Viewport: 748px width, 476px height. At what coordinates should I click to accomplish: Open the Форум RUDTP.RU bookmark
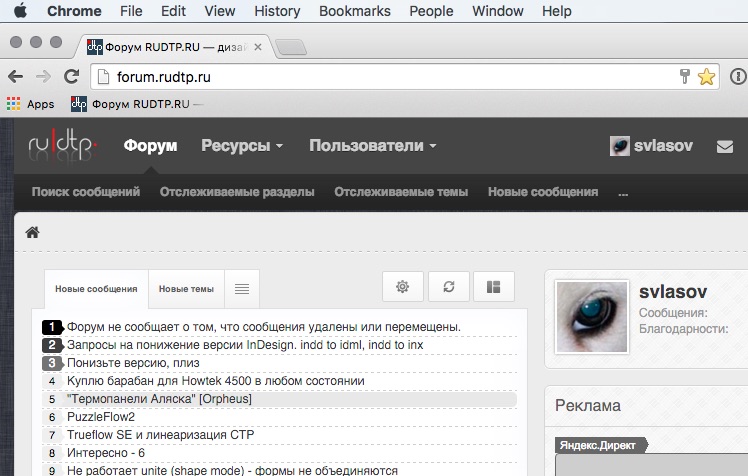click(136, 104)
